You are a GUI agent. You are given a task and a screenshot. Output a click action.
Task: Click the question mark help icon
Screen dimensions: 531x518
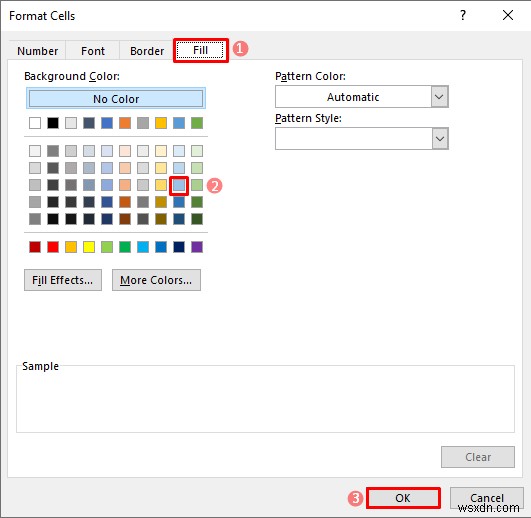[463, 15]
